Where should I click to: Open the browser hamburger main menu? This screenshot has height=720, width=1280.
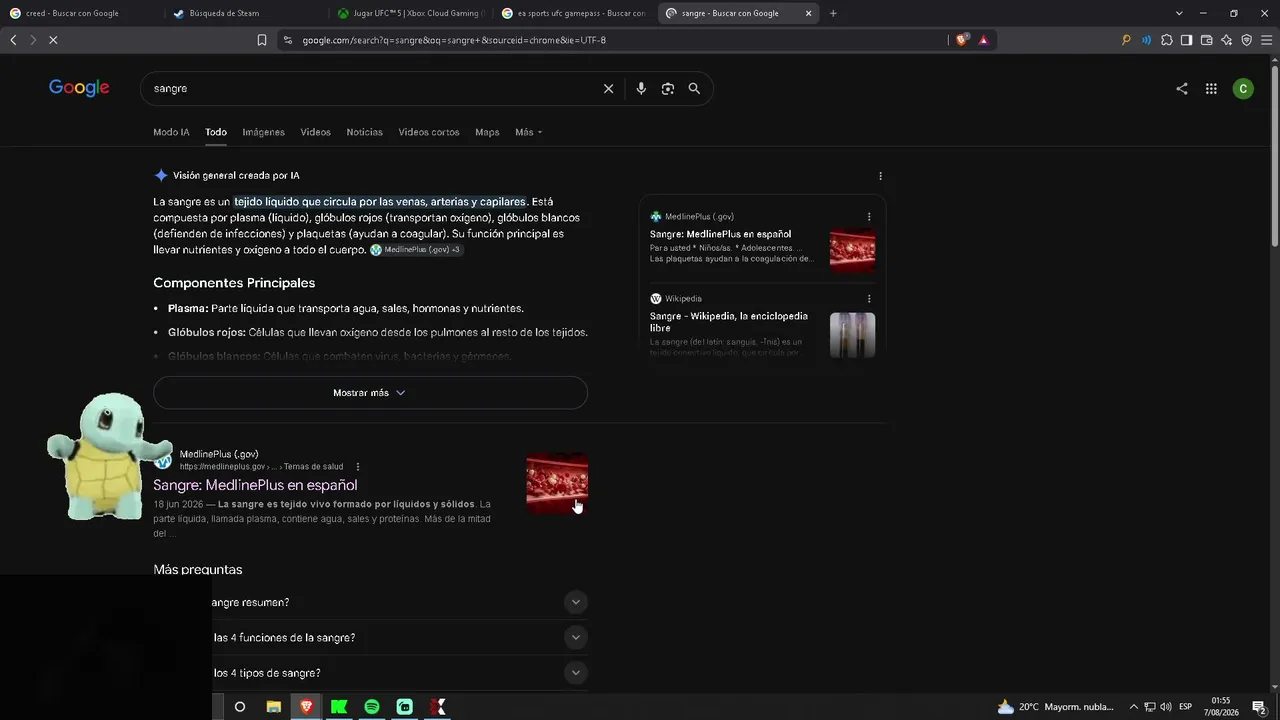tap(1266, 40)
